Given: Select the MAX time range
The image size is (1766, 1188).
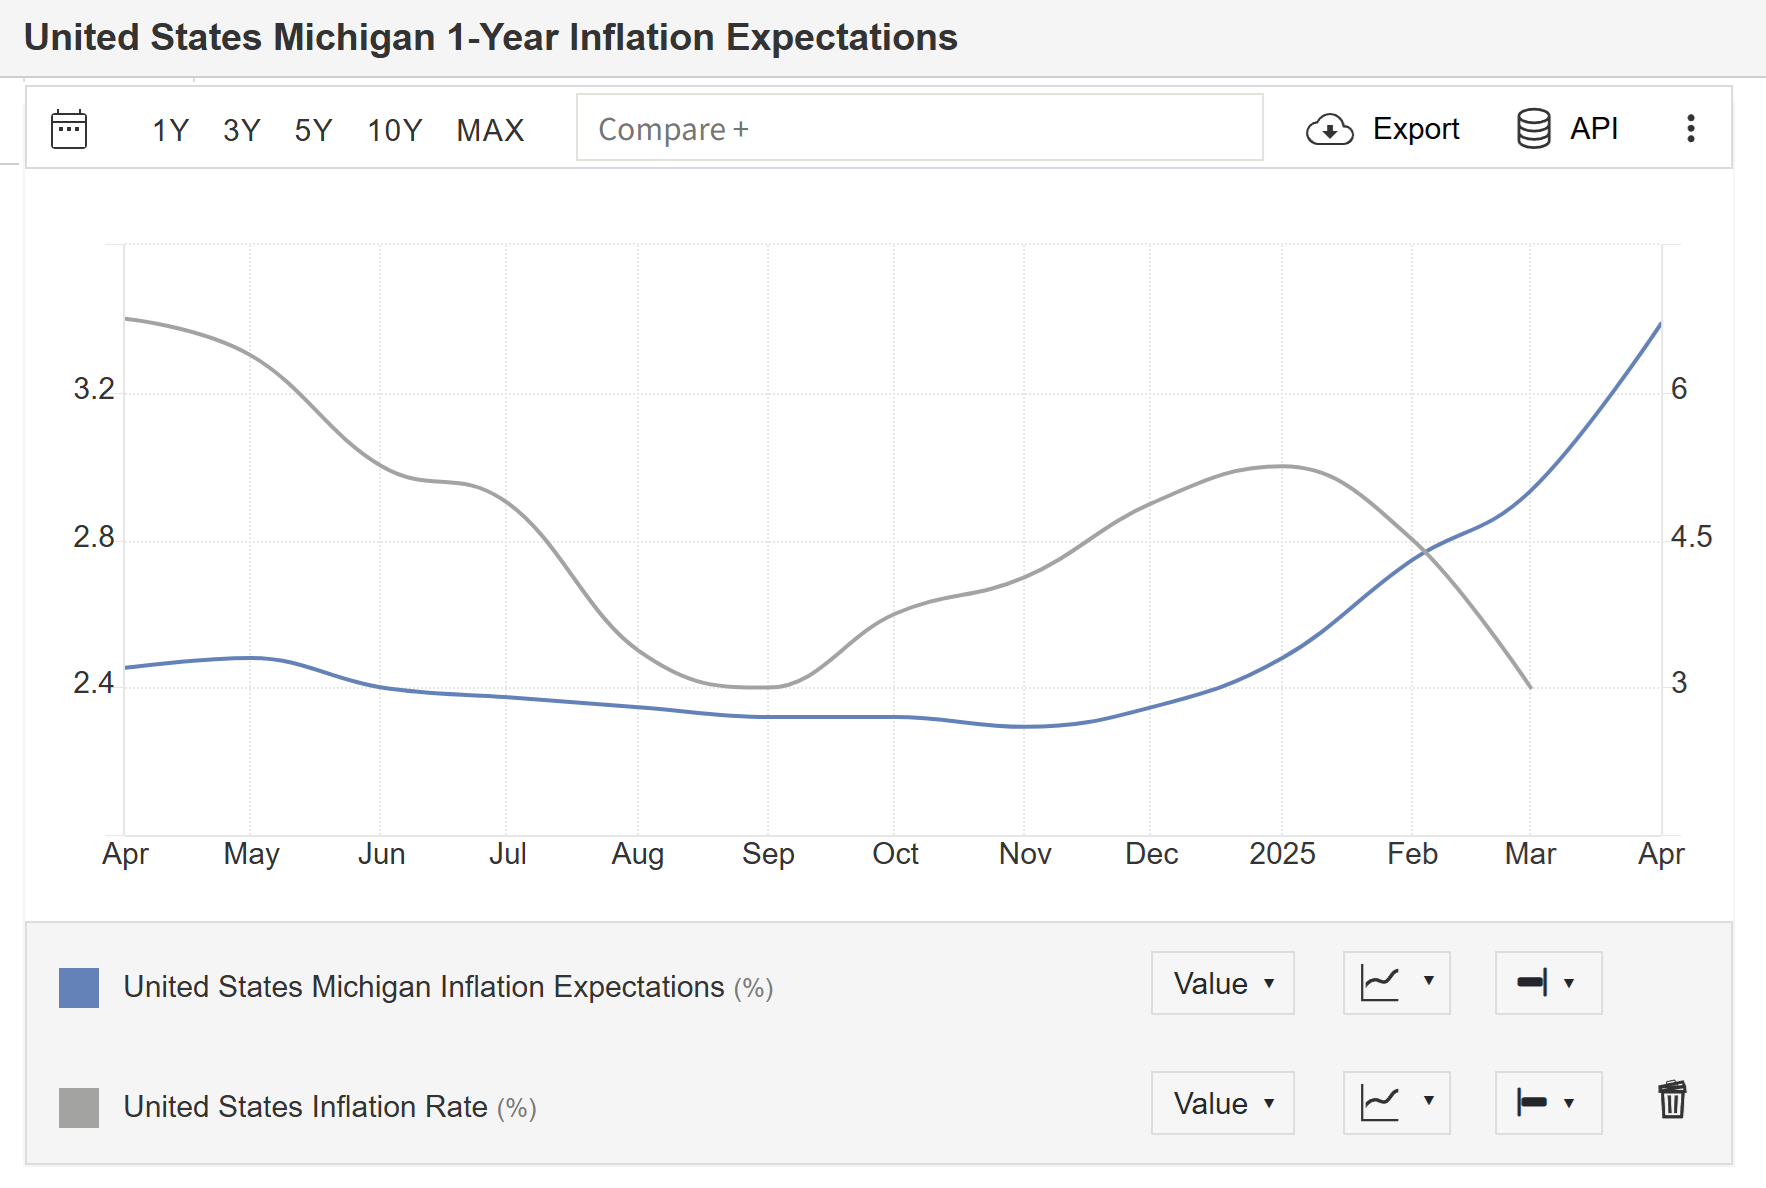Looking at the screenshot, I should pos(490,130).
